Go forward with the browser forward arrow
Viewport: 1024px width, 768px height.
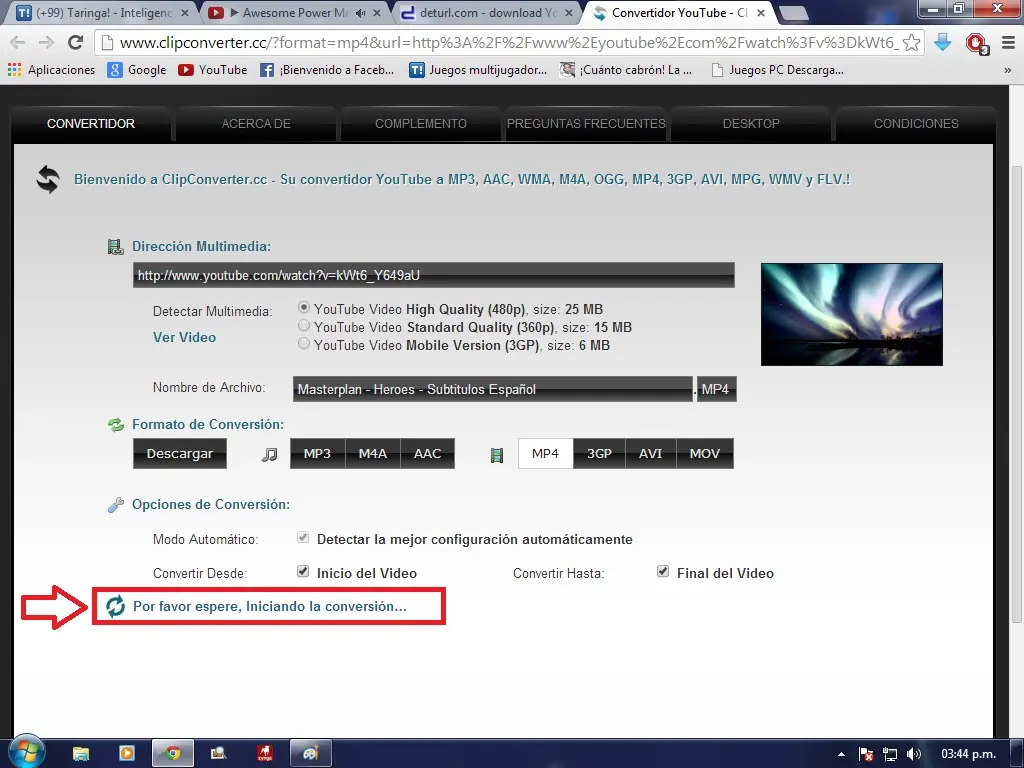[x=46, y=43]
